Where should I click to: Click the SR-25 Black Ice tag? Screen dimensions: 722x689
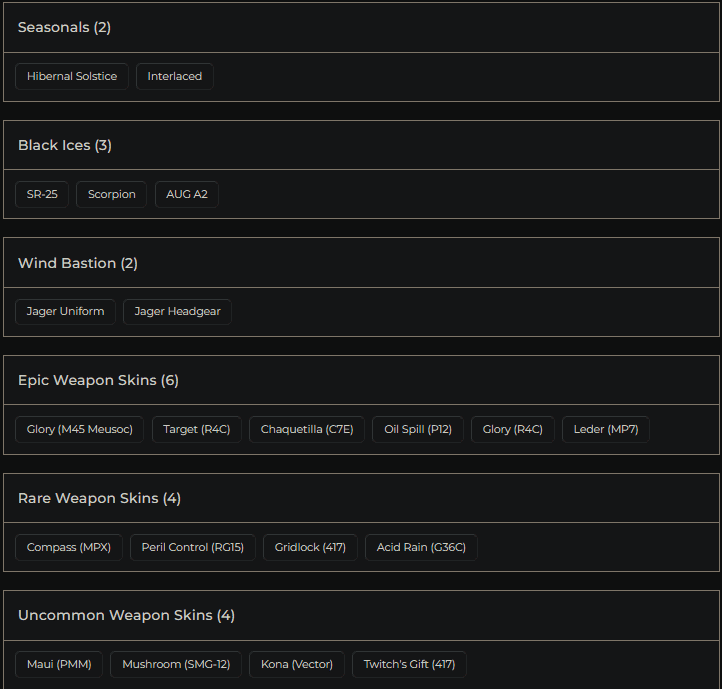[42, 194]
